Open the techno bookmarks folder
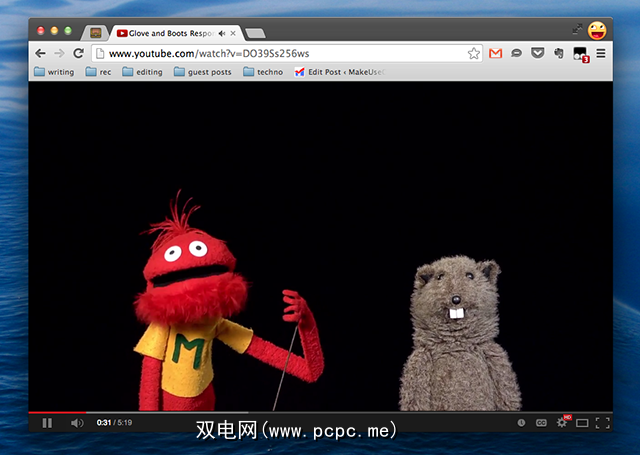The height and width of the screenshot is (455, 640). click(x=263, y=72)
